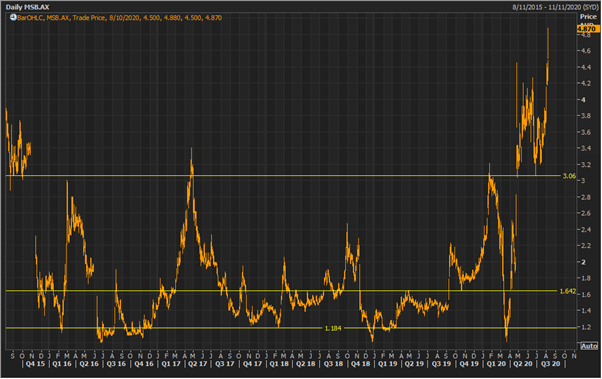Select the 1.642 horizontal line label
Viewport: 602px width, 379px height.
pyautogui.click(x=567, y=291)
